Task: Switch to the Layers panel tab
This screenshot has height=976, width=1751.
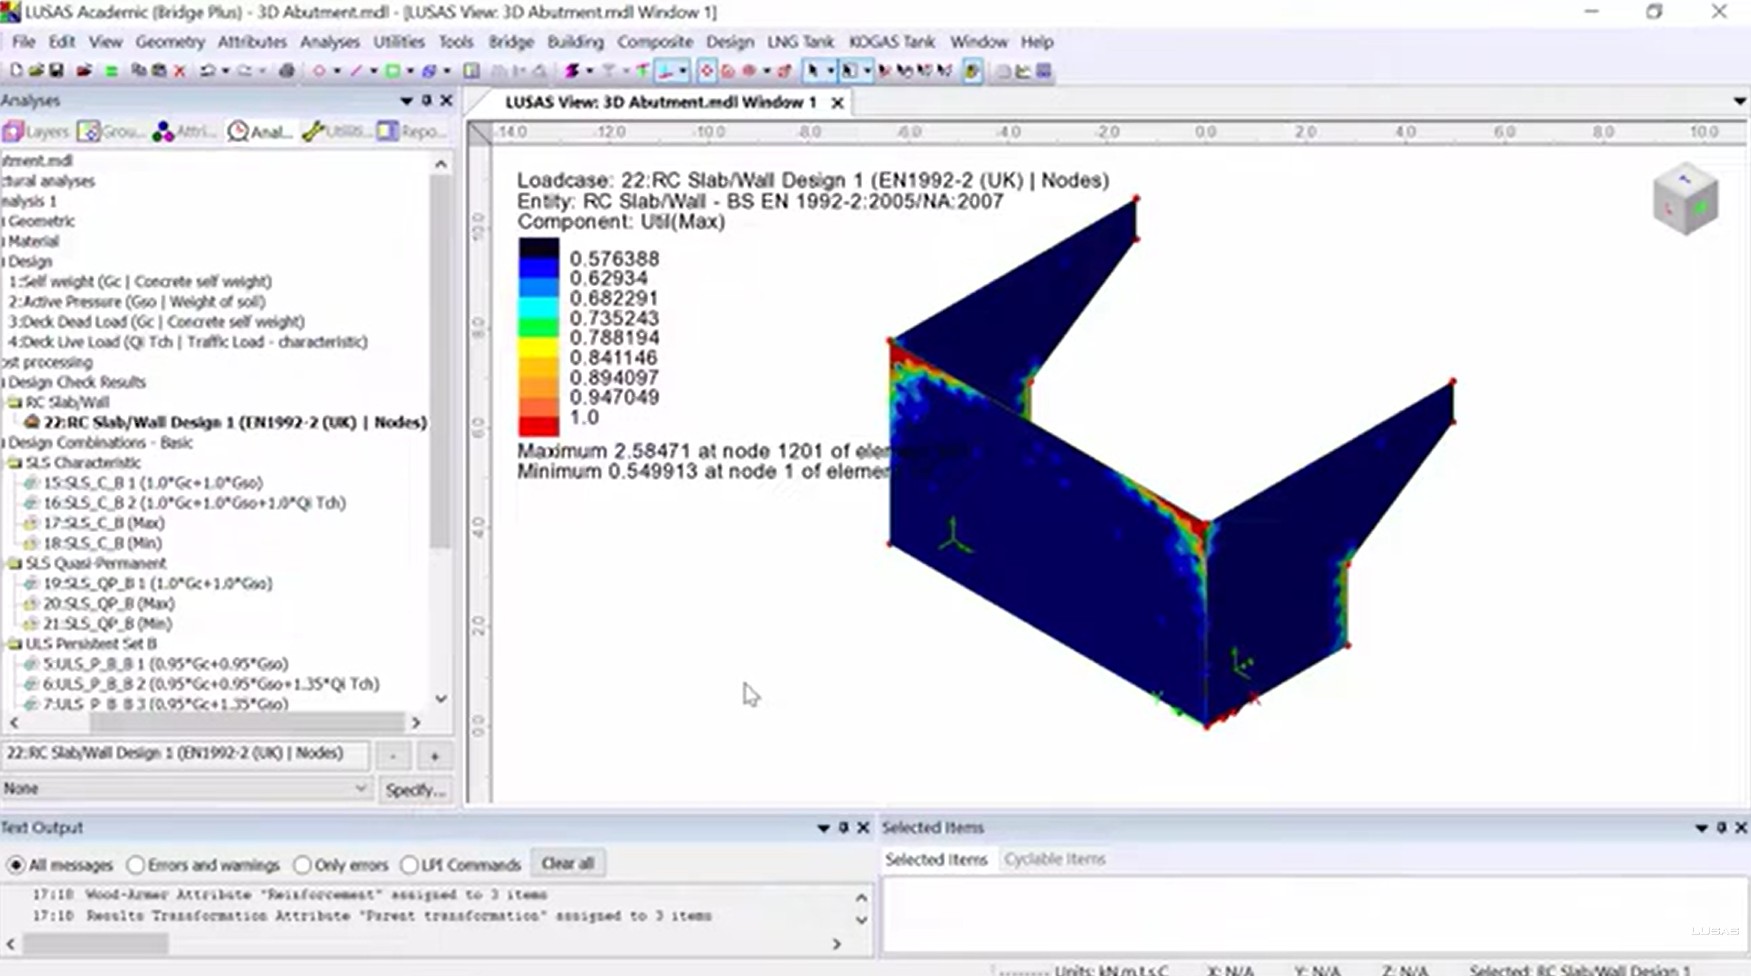Action: (40, 131)
